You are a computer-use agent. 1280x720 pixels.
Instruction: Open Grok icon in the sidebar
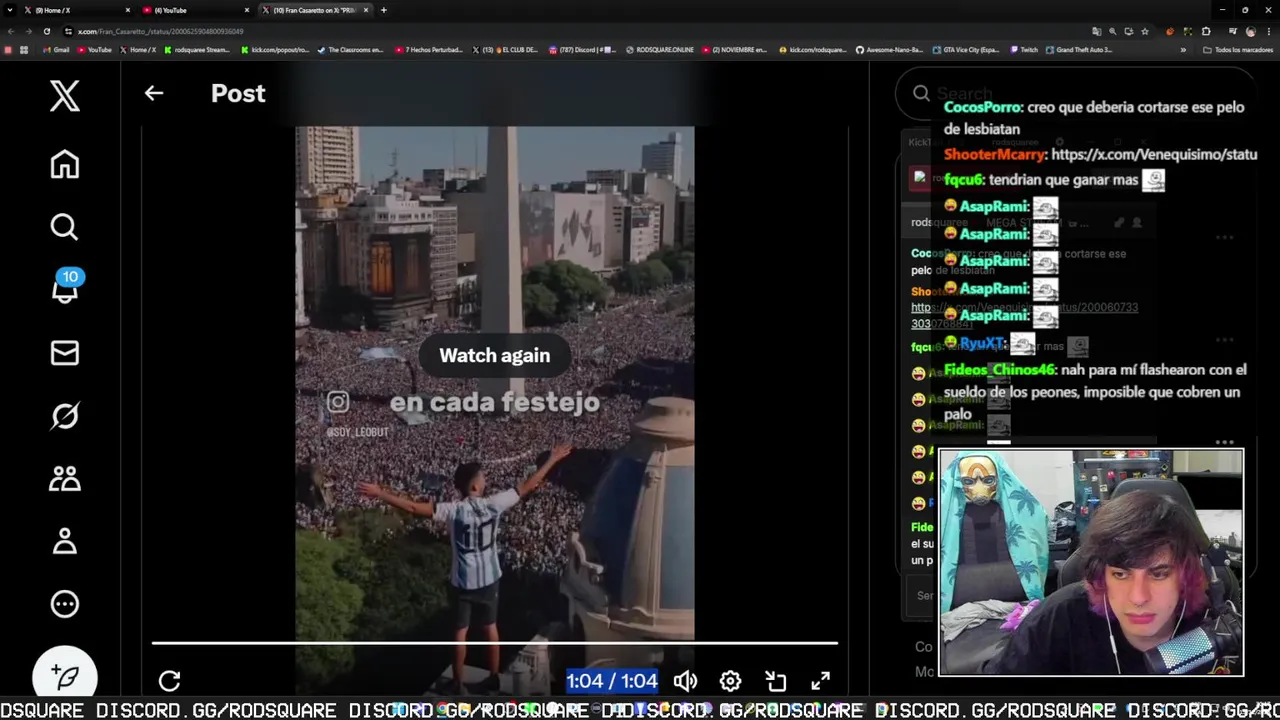(65, 416)
